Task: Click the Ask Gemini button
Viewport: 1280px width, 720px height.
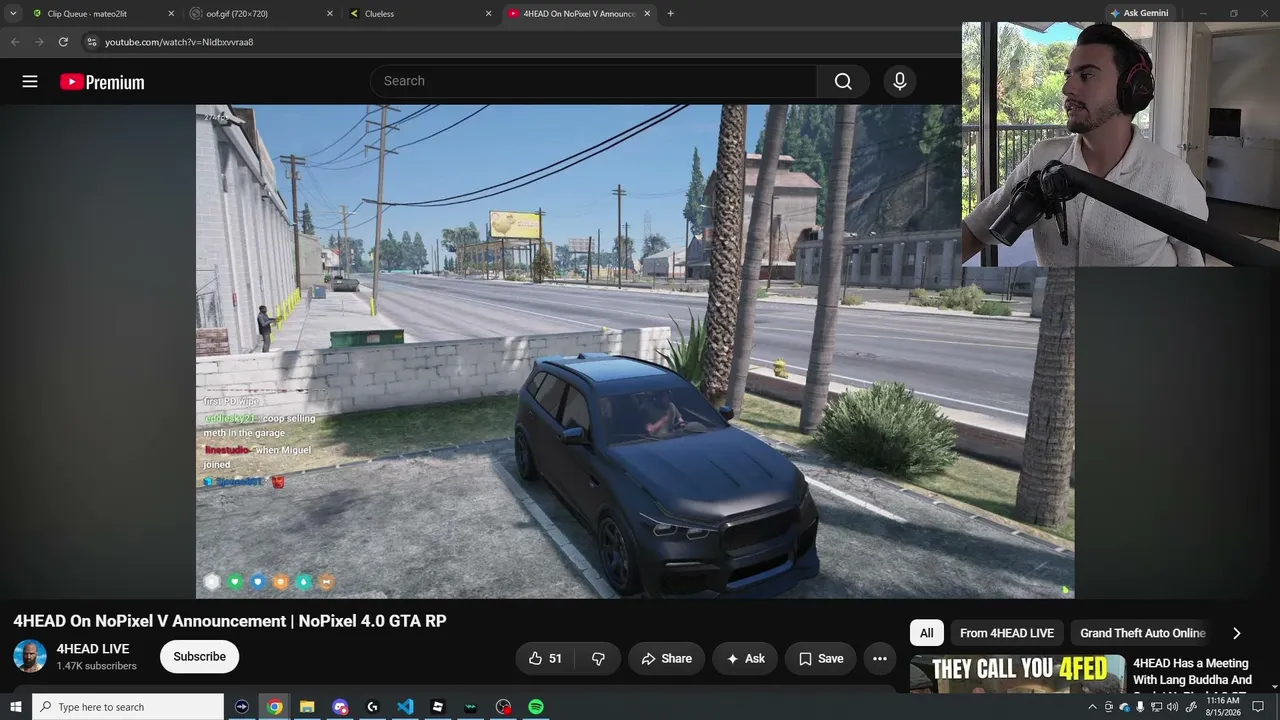Action: [x=1139, y=13]
